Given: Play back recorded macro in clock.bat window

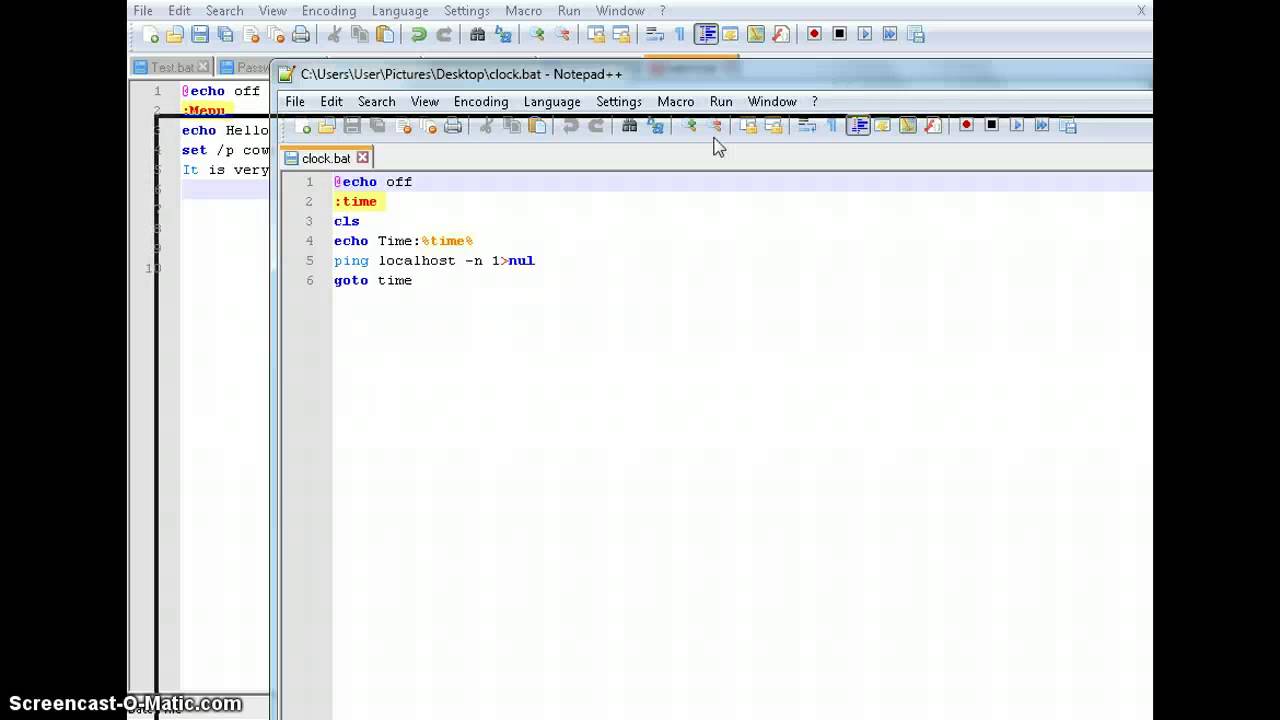Looking at the screenshot, I should point(1017,126).
